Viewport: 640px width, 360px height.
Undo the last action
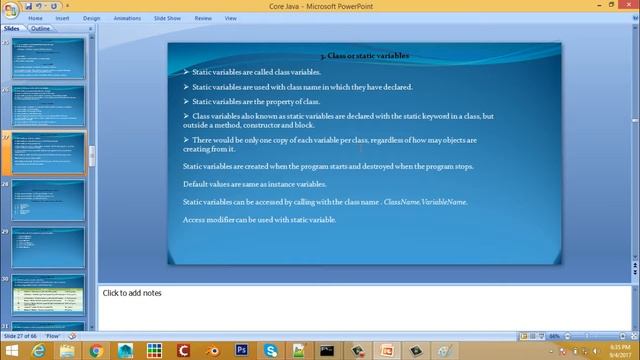[x=39, y=6]
